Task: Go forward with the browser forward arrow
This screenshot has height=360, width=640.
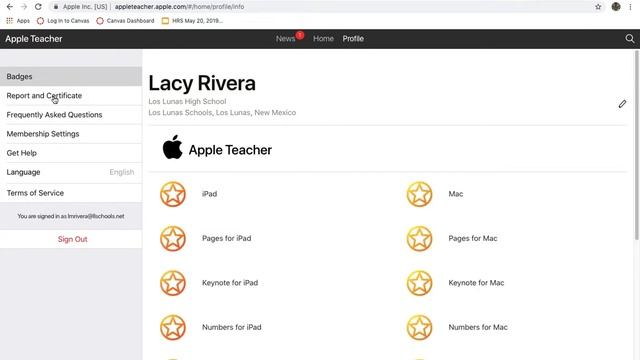Action: click(24, 7)
